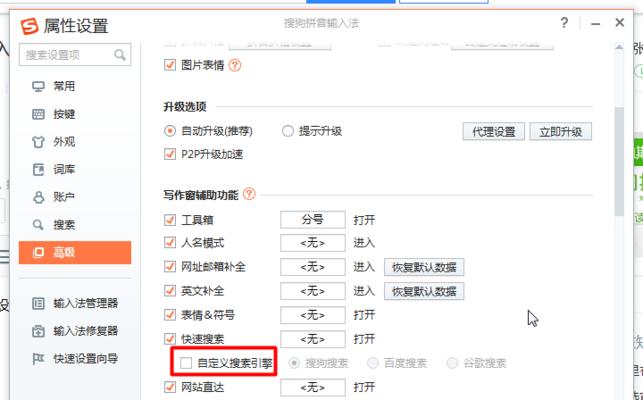Click the 网站直达 hotkey field
The height and width of the screenshot is (400, 643).
click(x=313, y=387)
